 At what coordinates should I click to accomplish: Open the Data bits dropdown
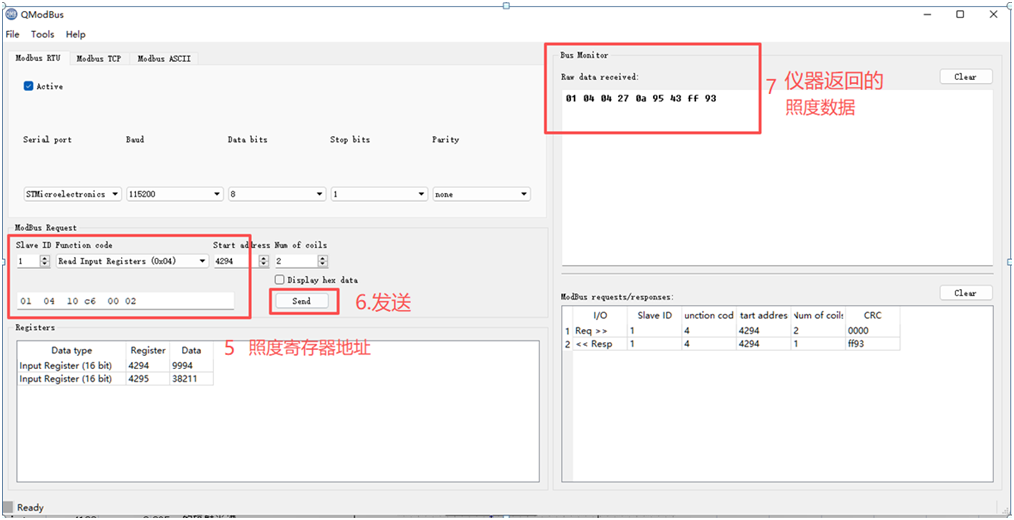[x=276, y=194]
